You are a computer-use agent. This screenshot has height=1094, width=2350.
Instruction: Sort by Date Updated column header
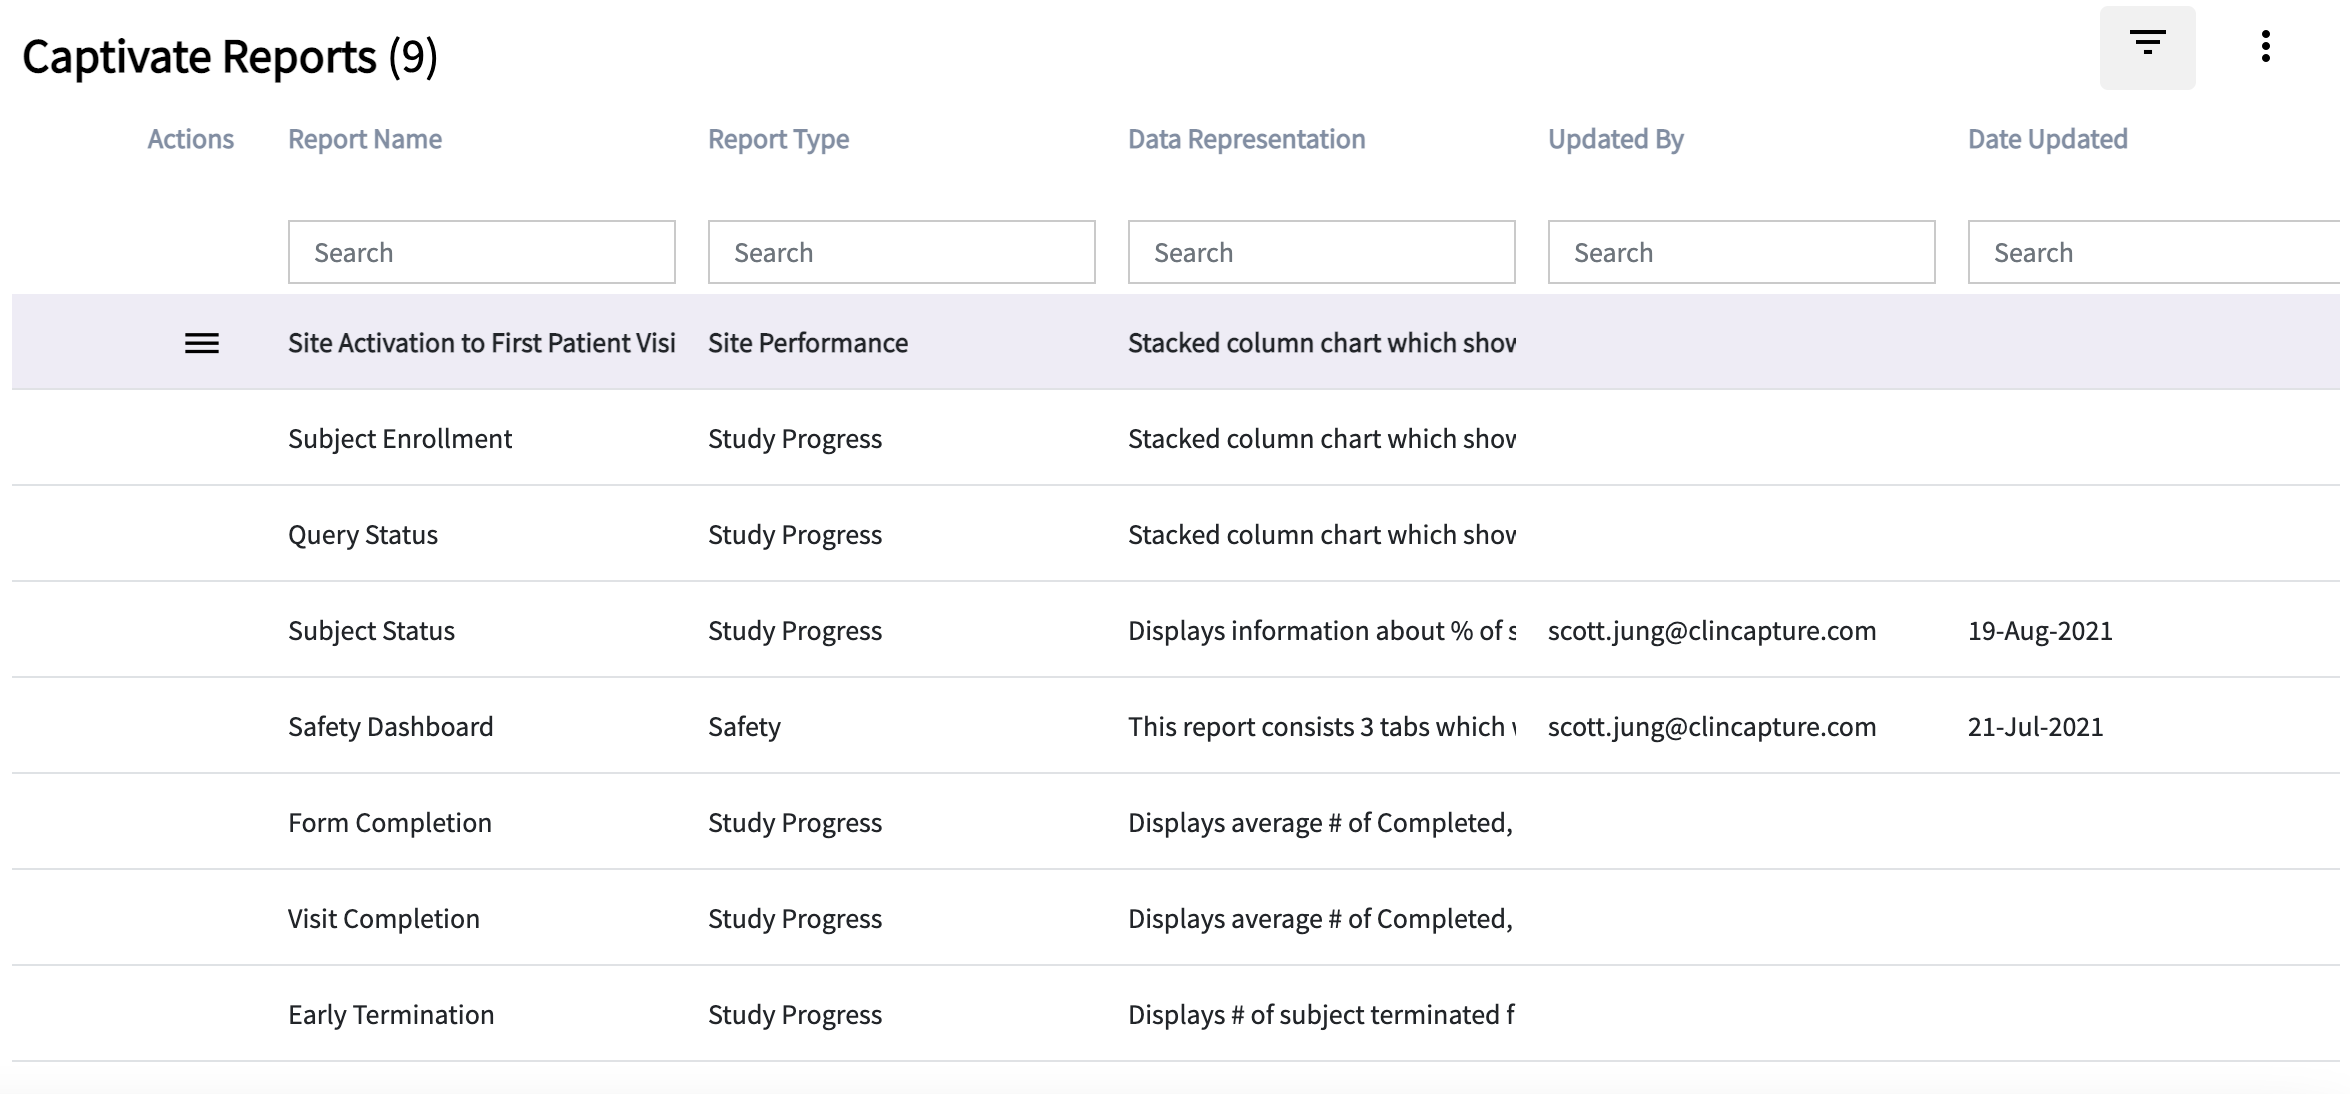(x=2047, y=139)
